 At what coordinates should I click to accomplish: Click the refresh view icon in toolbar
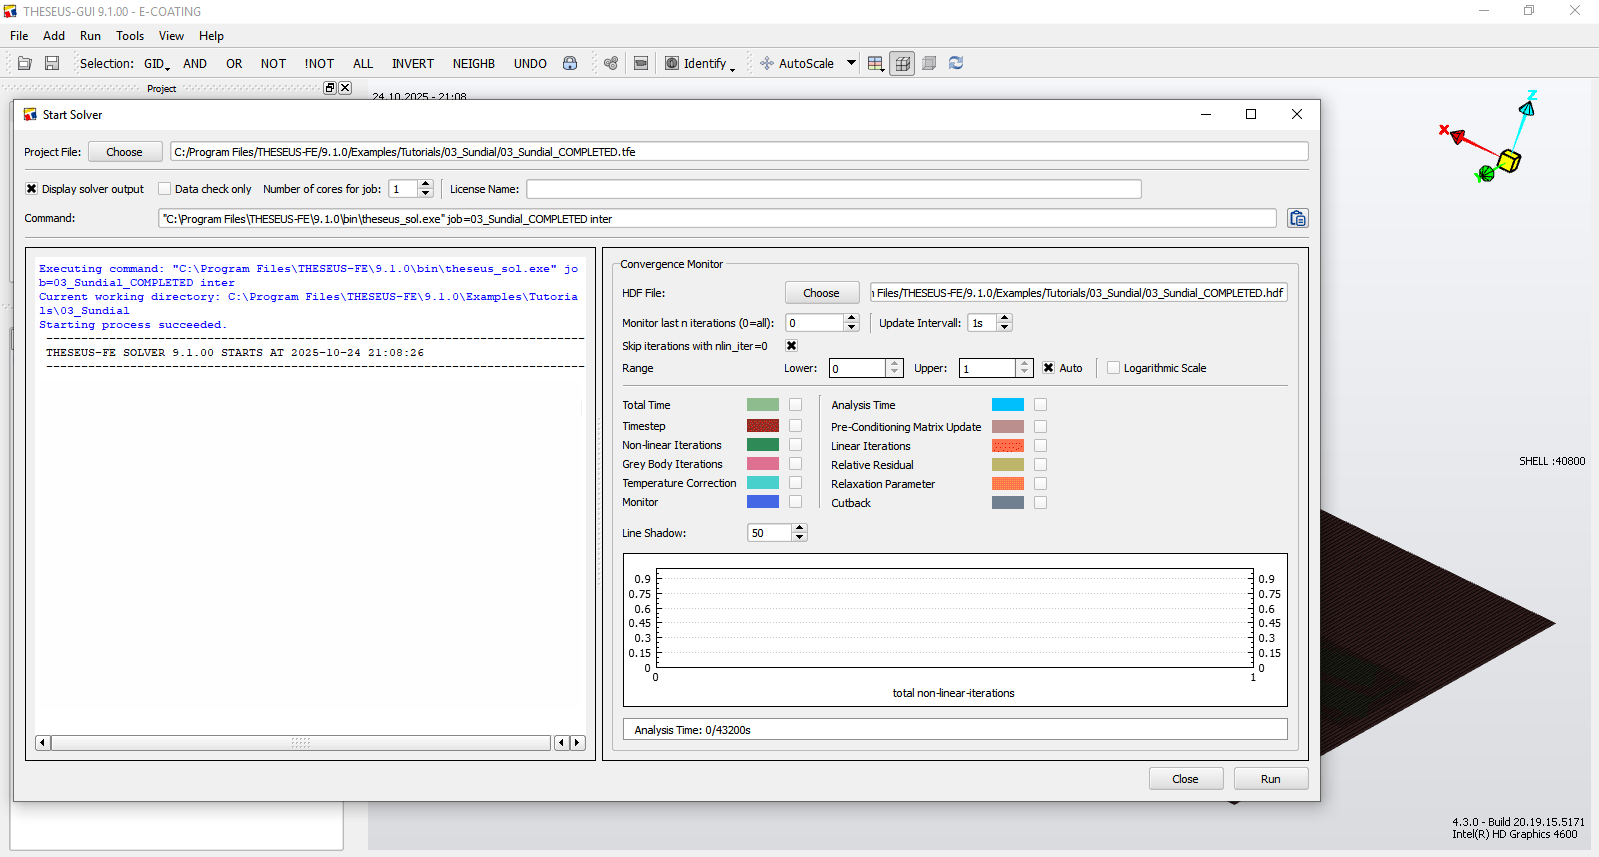point(956,63)
